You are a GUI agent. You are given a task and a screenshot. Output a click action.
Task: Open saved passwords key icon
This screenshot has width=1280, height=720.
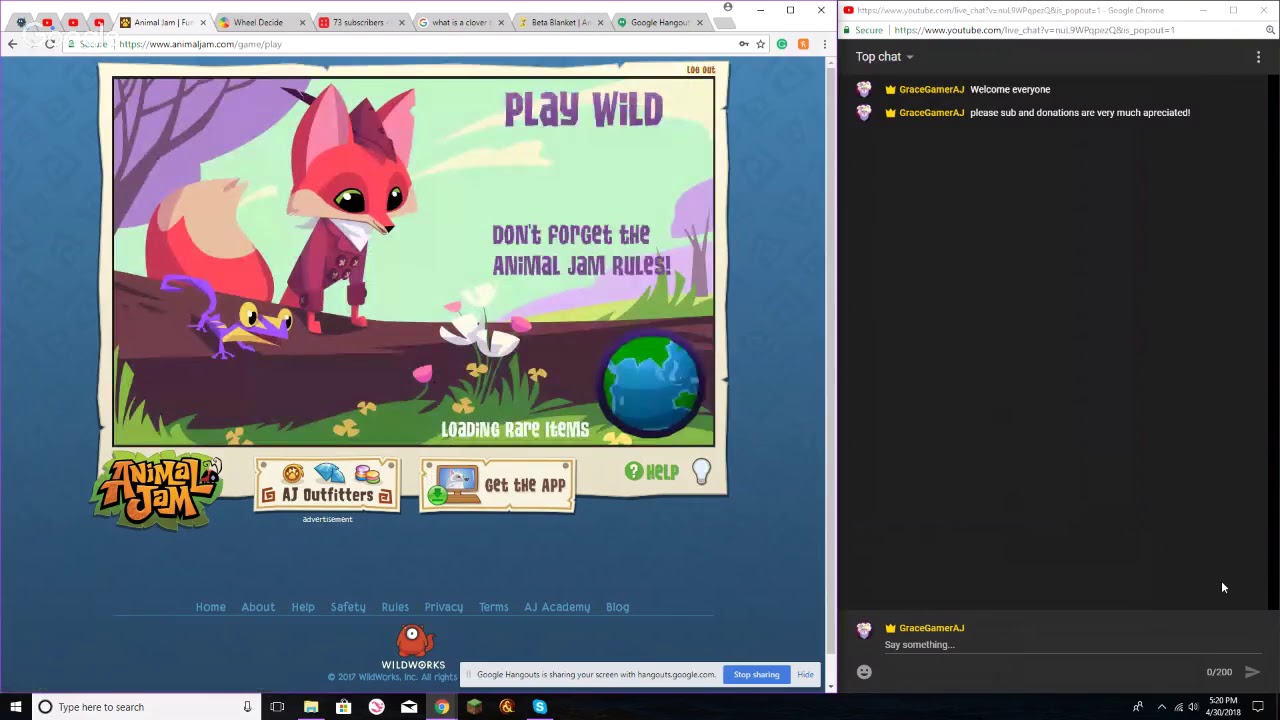tap(743, 44)
